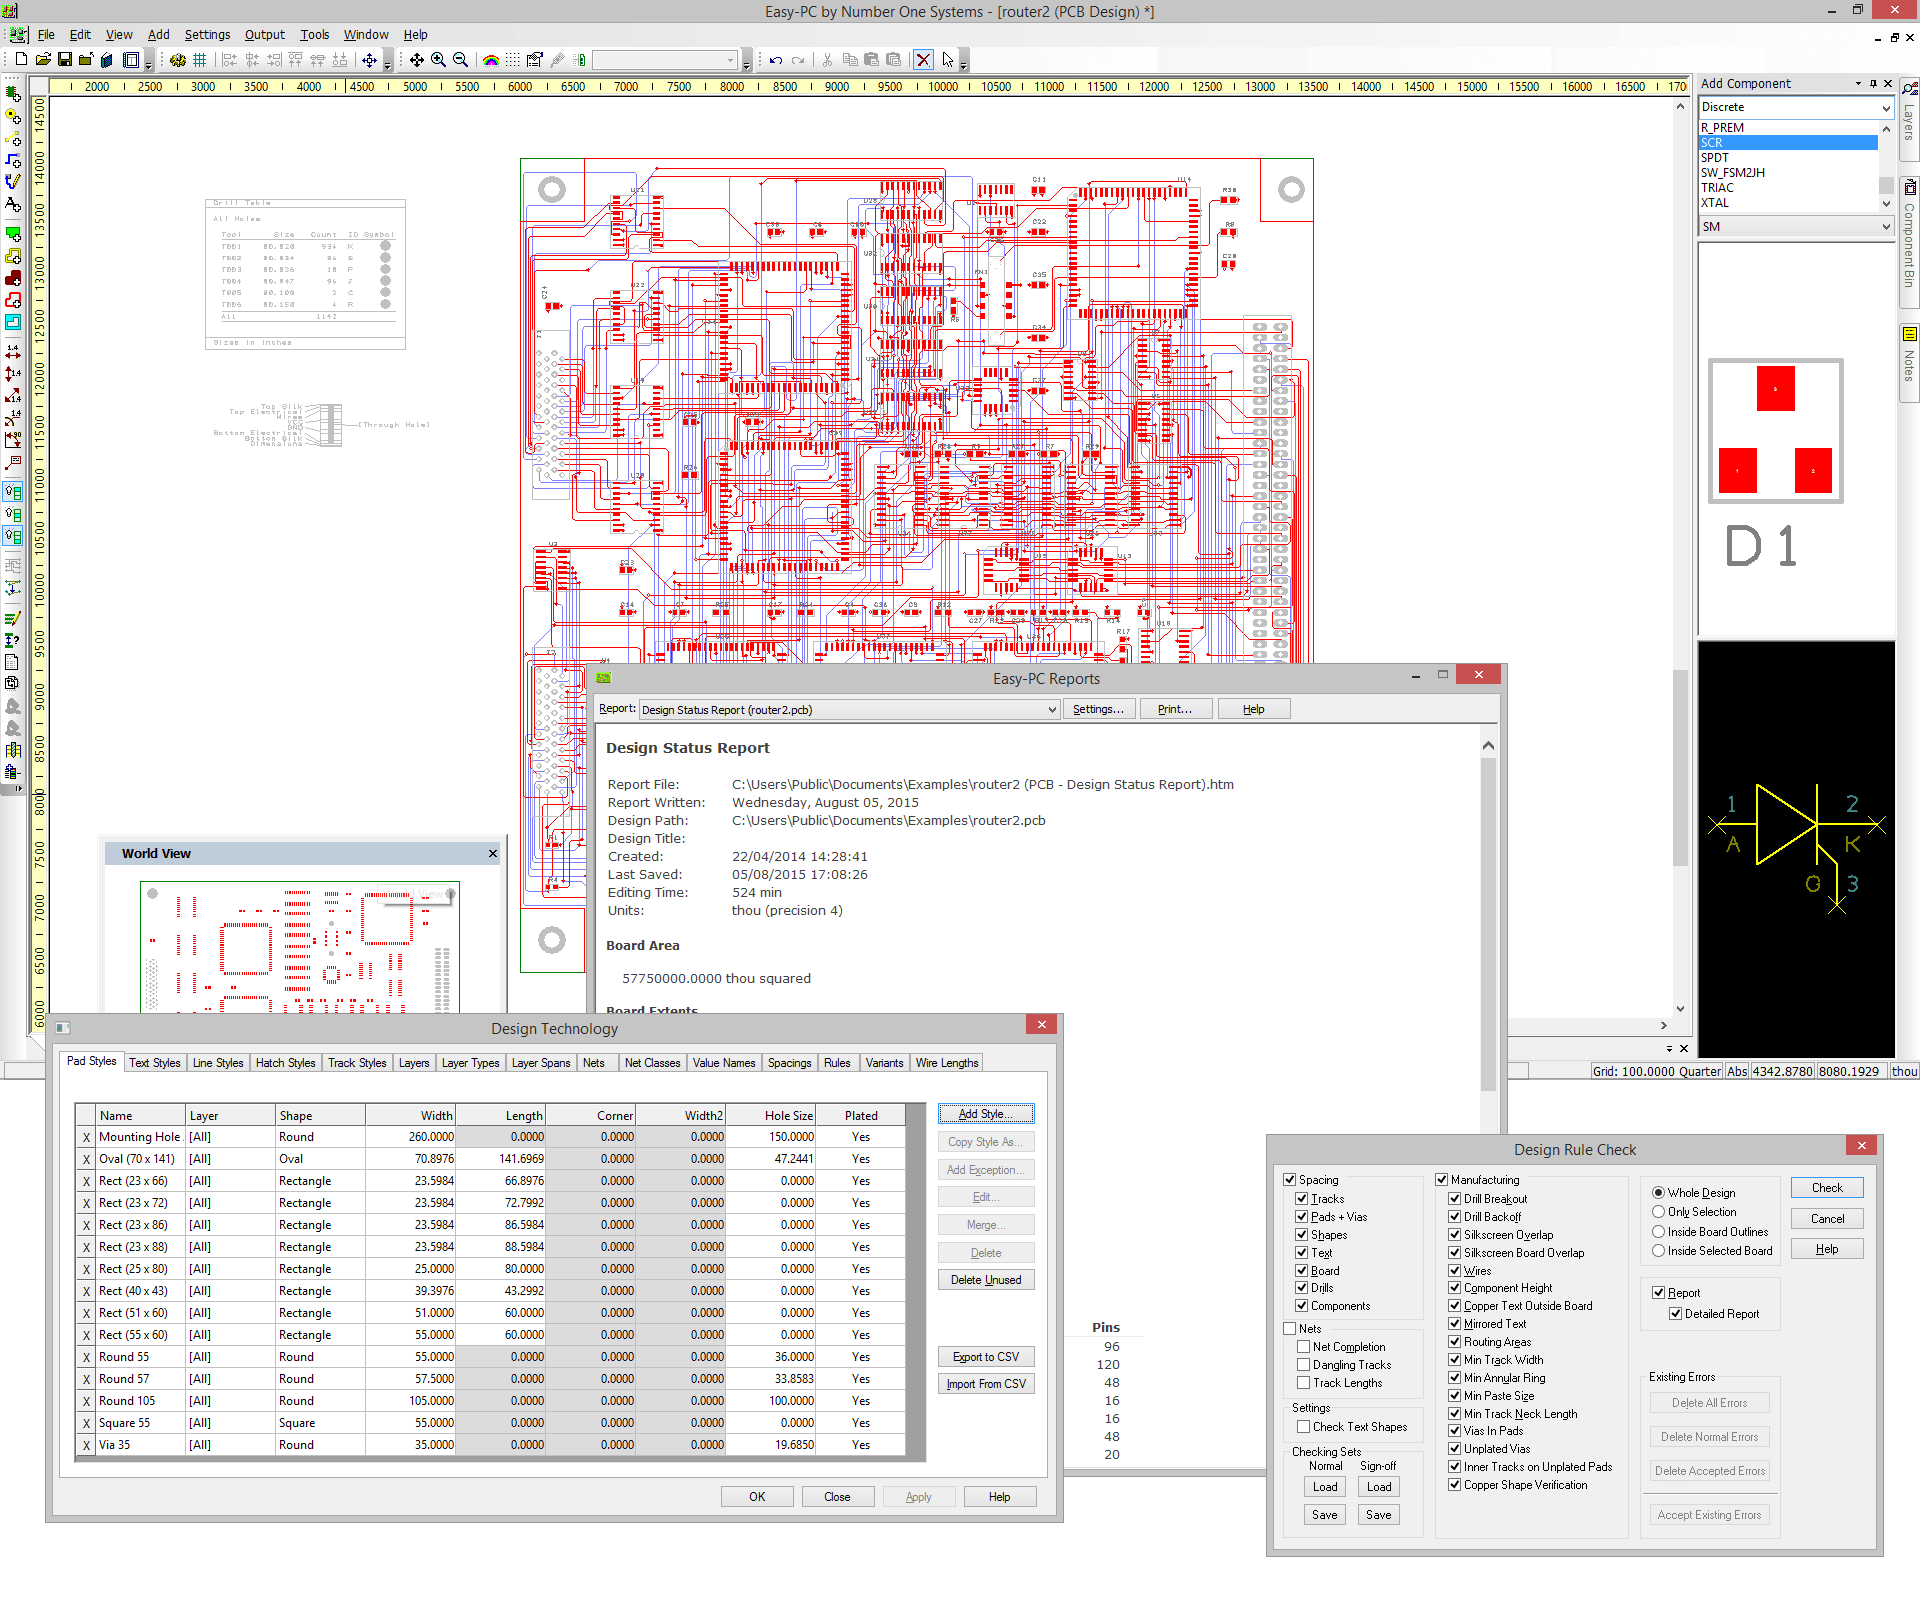Click the Delete Unused button
Viewport: 1920px width, 1600px height.
[985, 1280]
